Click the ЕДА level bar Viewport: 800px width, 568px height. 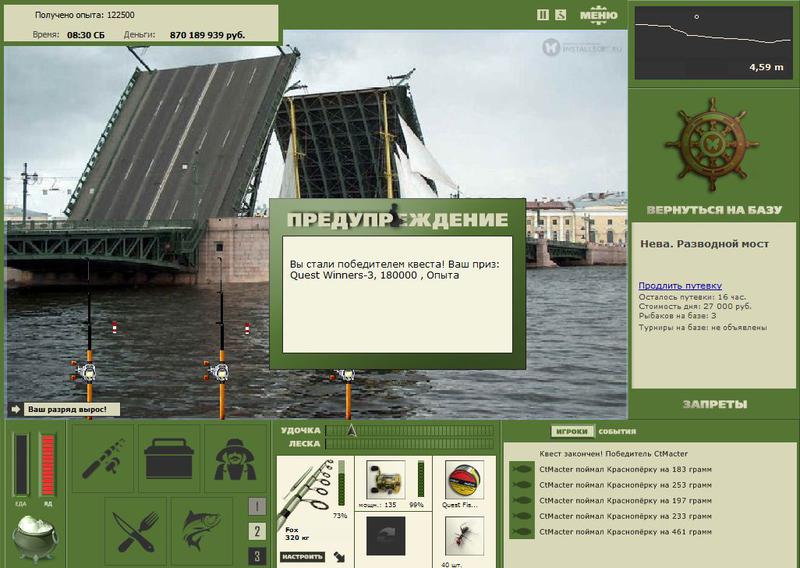tap(21, 464)
